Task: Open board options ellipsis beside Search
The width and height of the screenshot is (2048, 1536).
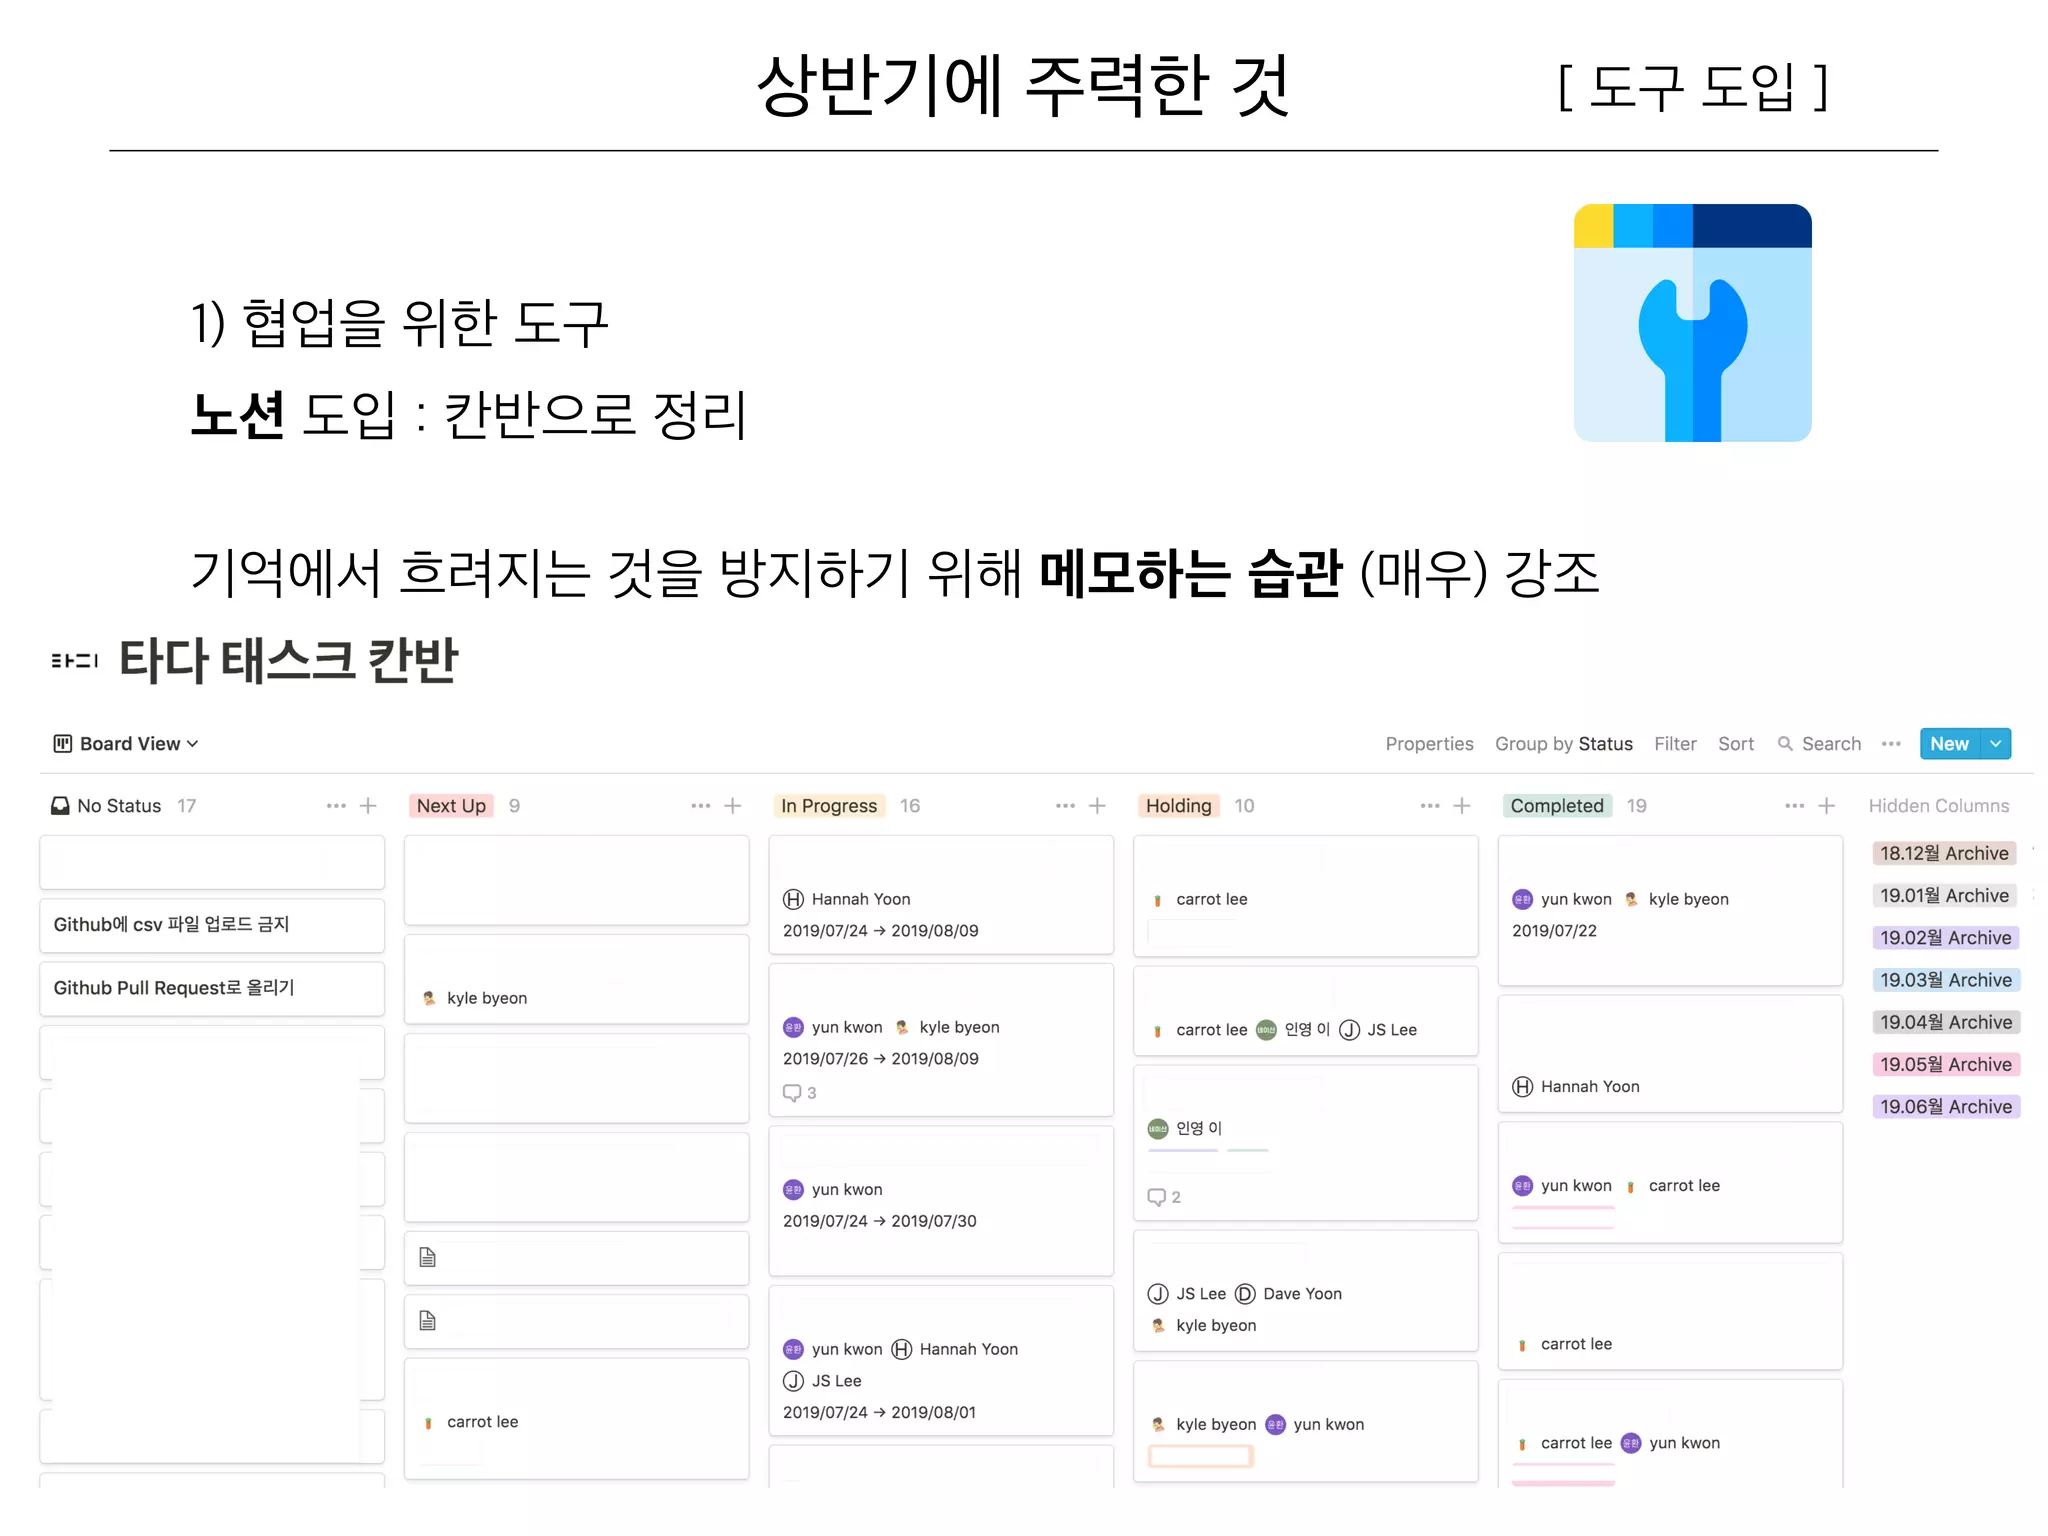Action: coord(1890,743)
